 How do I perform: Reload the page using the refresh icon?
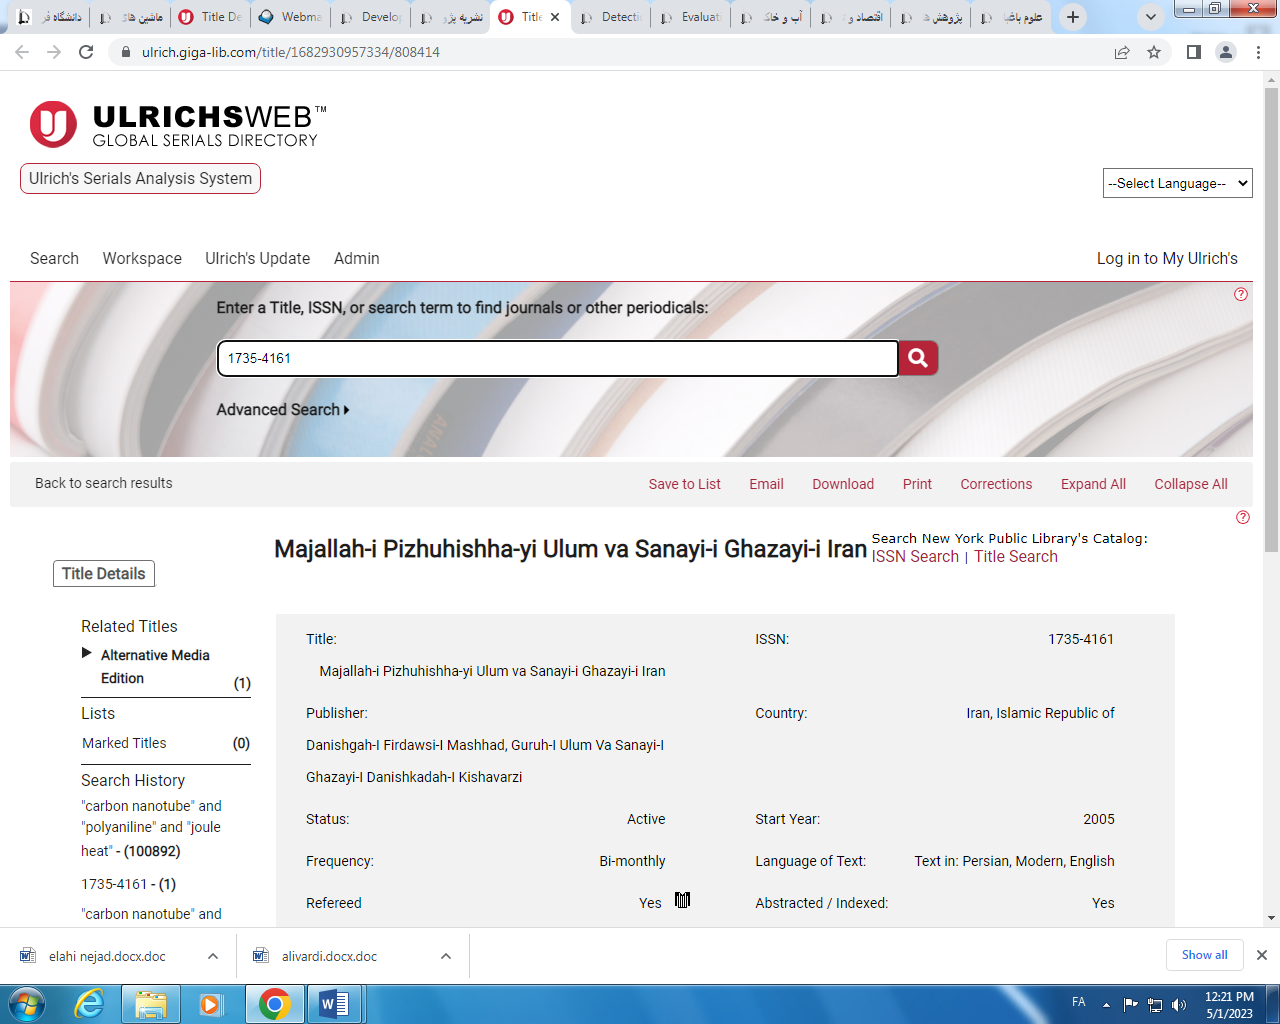pyautogui.click(x=86, y=52)
